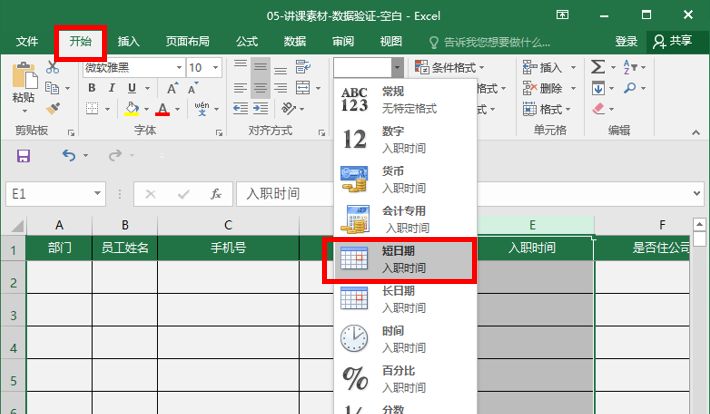710x414 pixels.
Task: Choose 数字 Number format option
Action: coord(405,140)
